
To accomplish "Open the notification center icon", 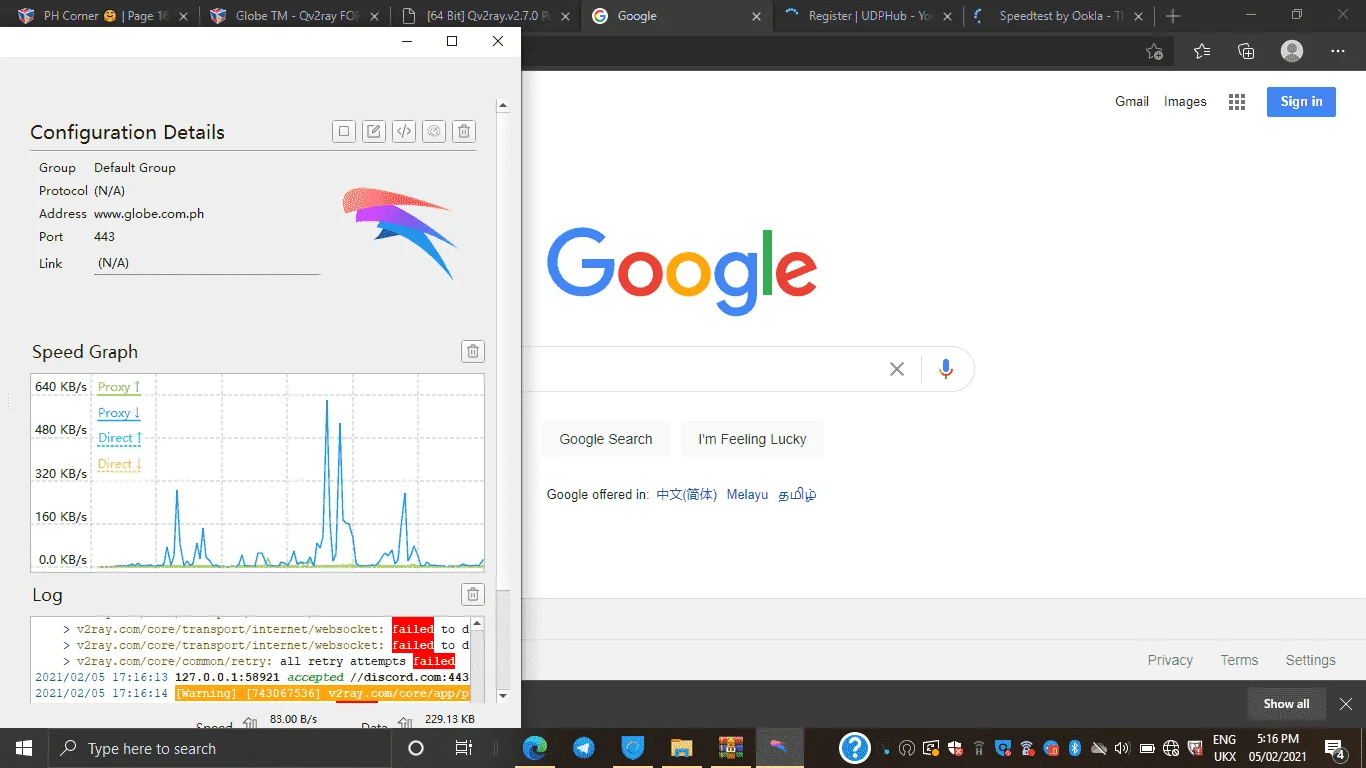I will (x=1335, y=748).
